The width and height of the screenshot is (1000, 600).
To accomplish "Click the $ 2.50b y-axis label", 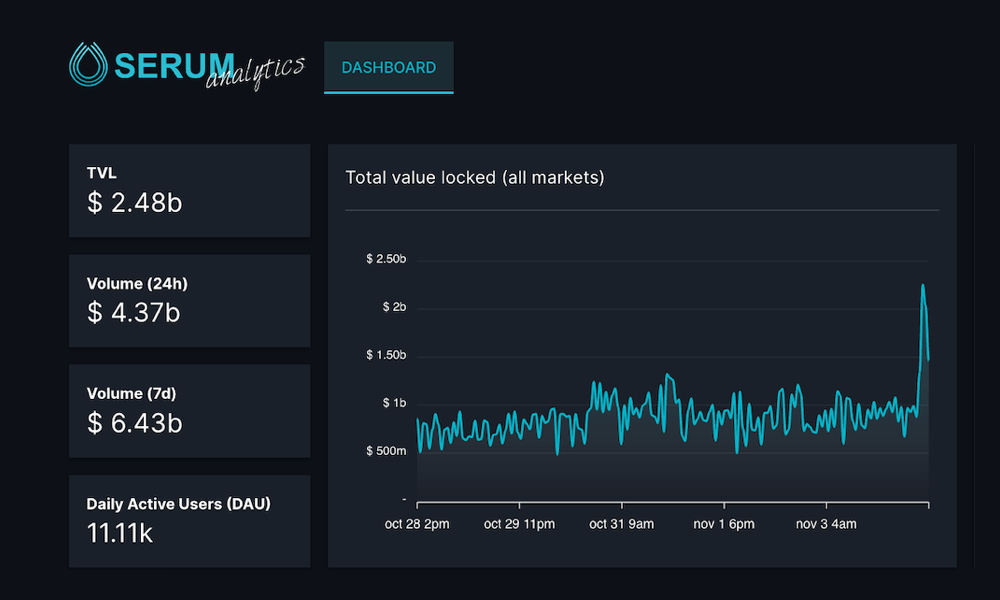I will pyautogui.click(x=386, y=259).
